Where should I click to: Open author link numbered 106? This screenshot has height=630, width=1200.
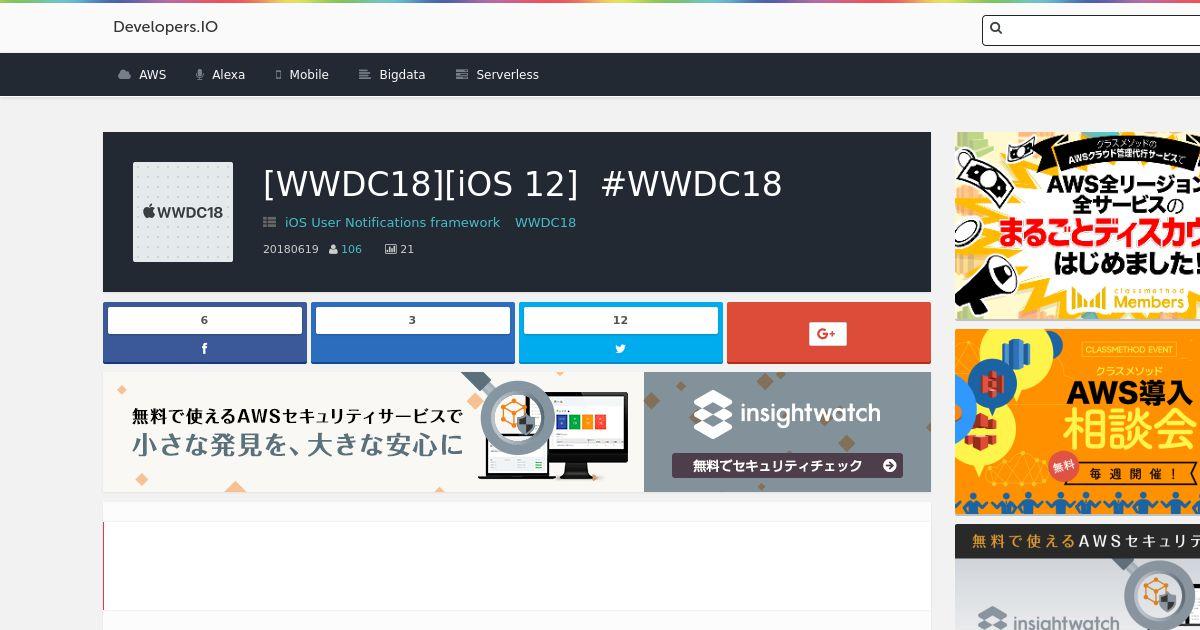click(351, 249)
